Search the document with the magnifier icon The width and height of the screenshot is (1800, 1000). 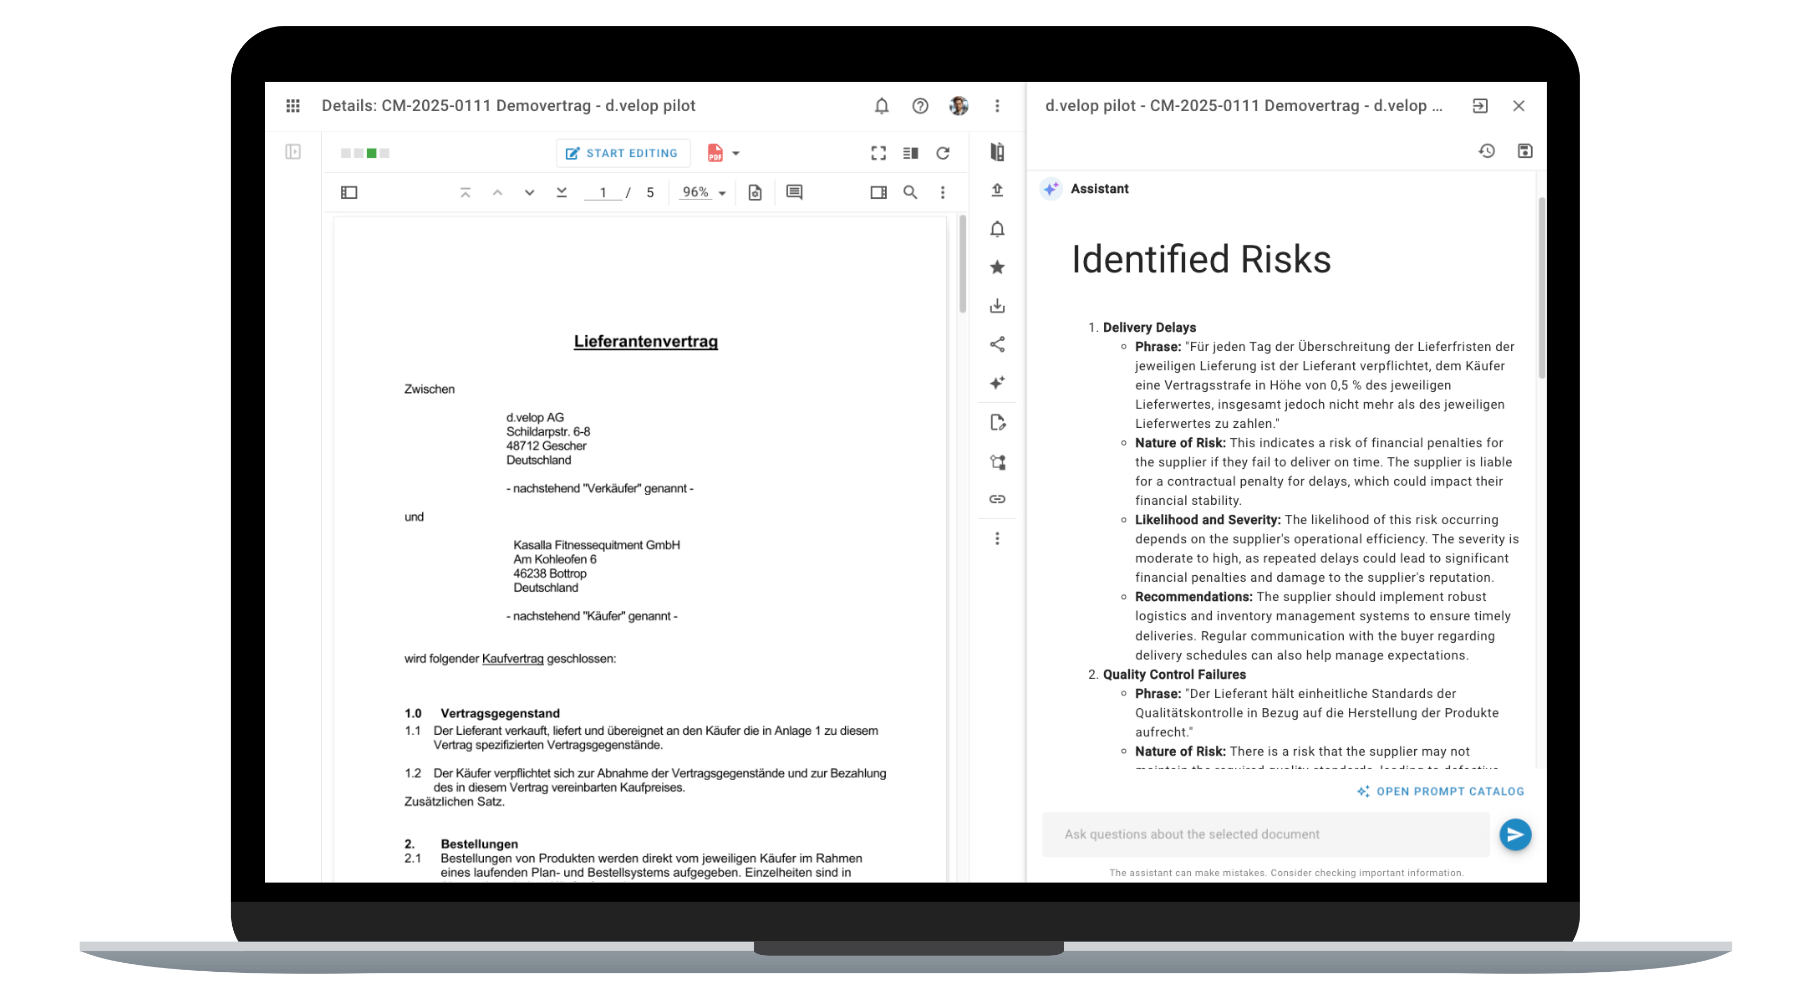tap(910, 192)
